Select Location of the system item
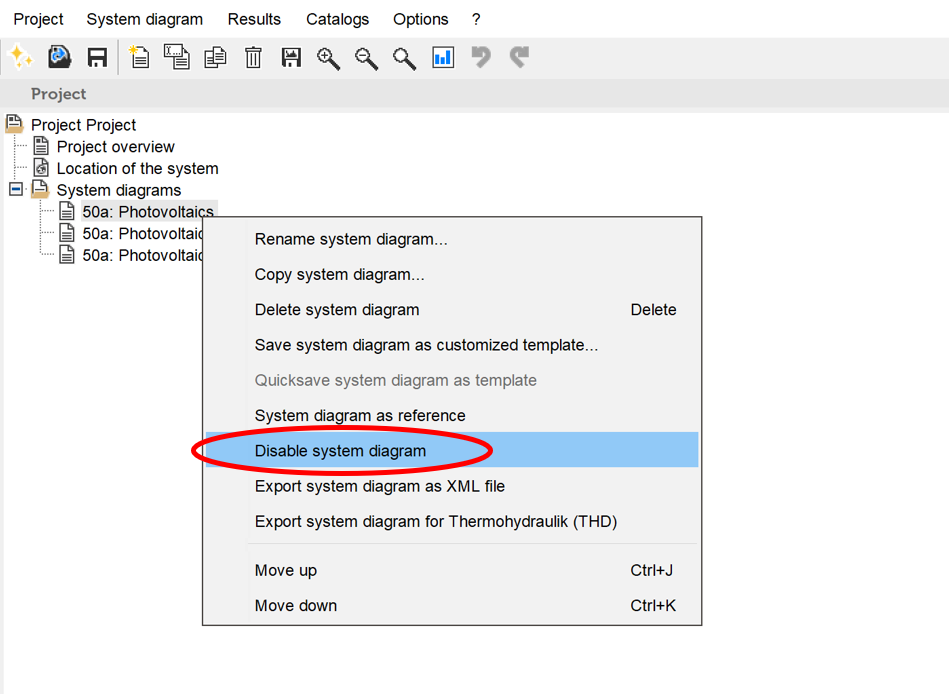Screen dimensions: 949x694 pos(137,168)
